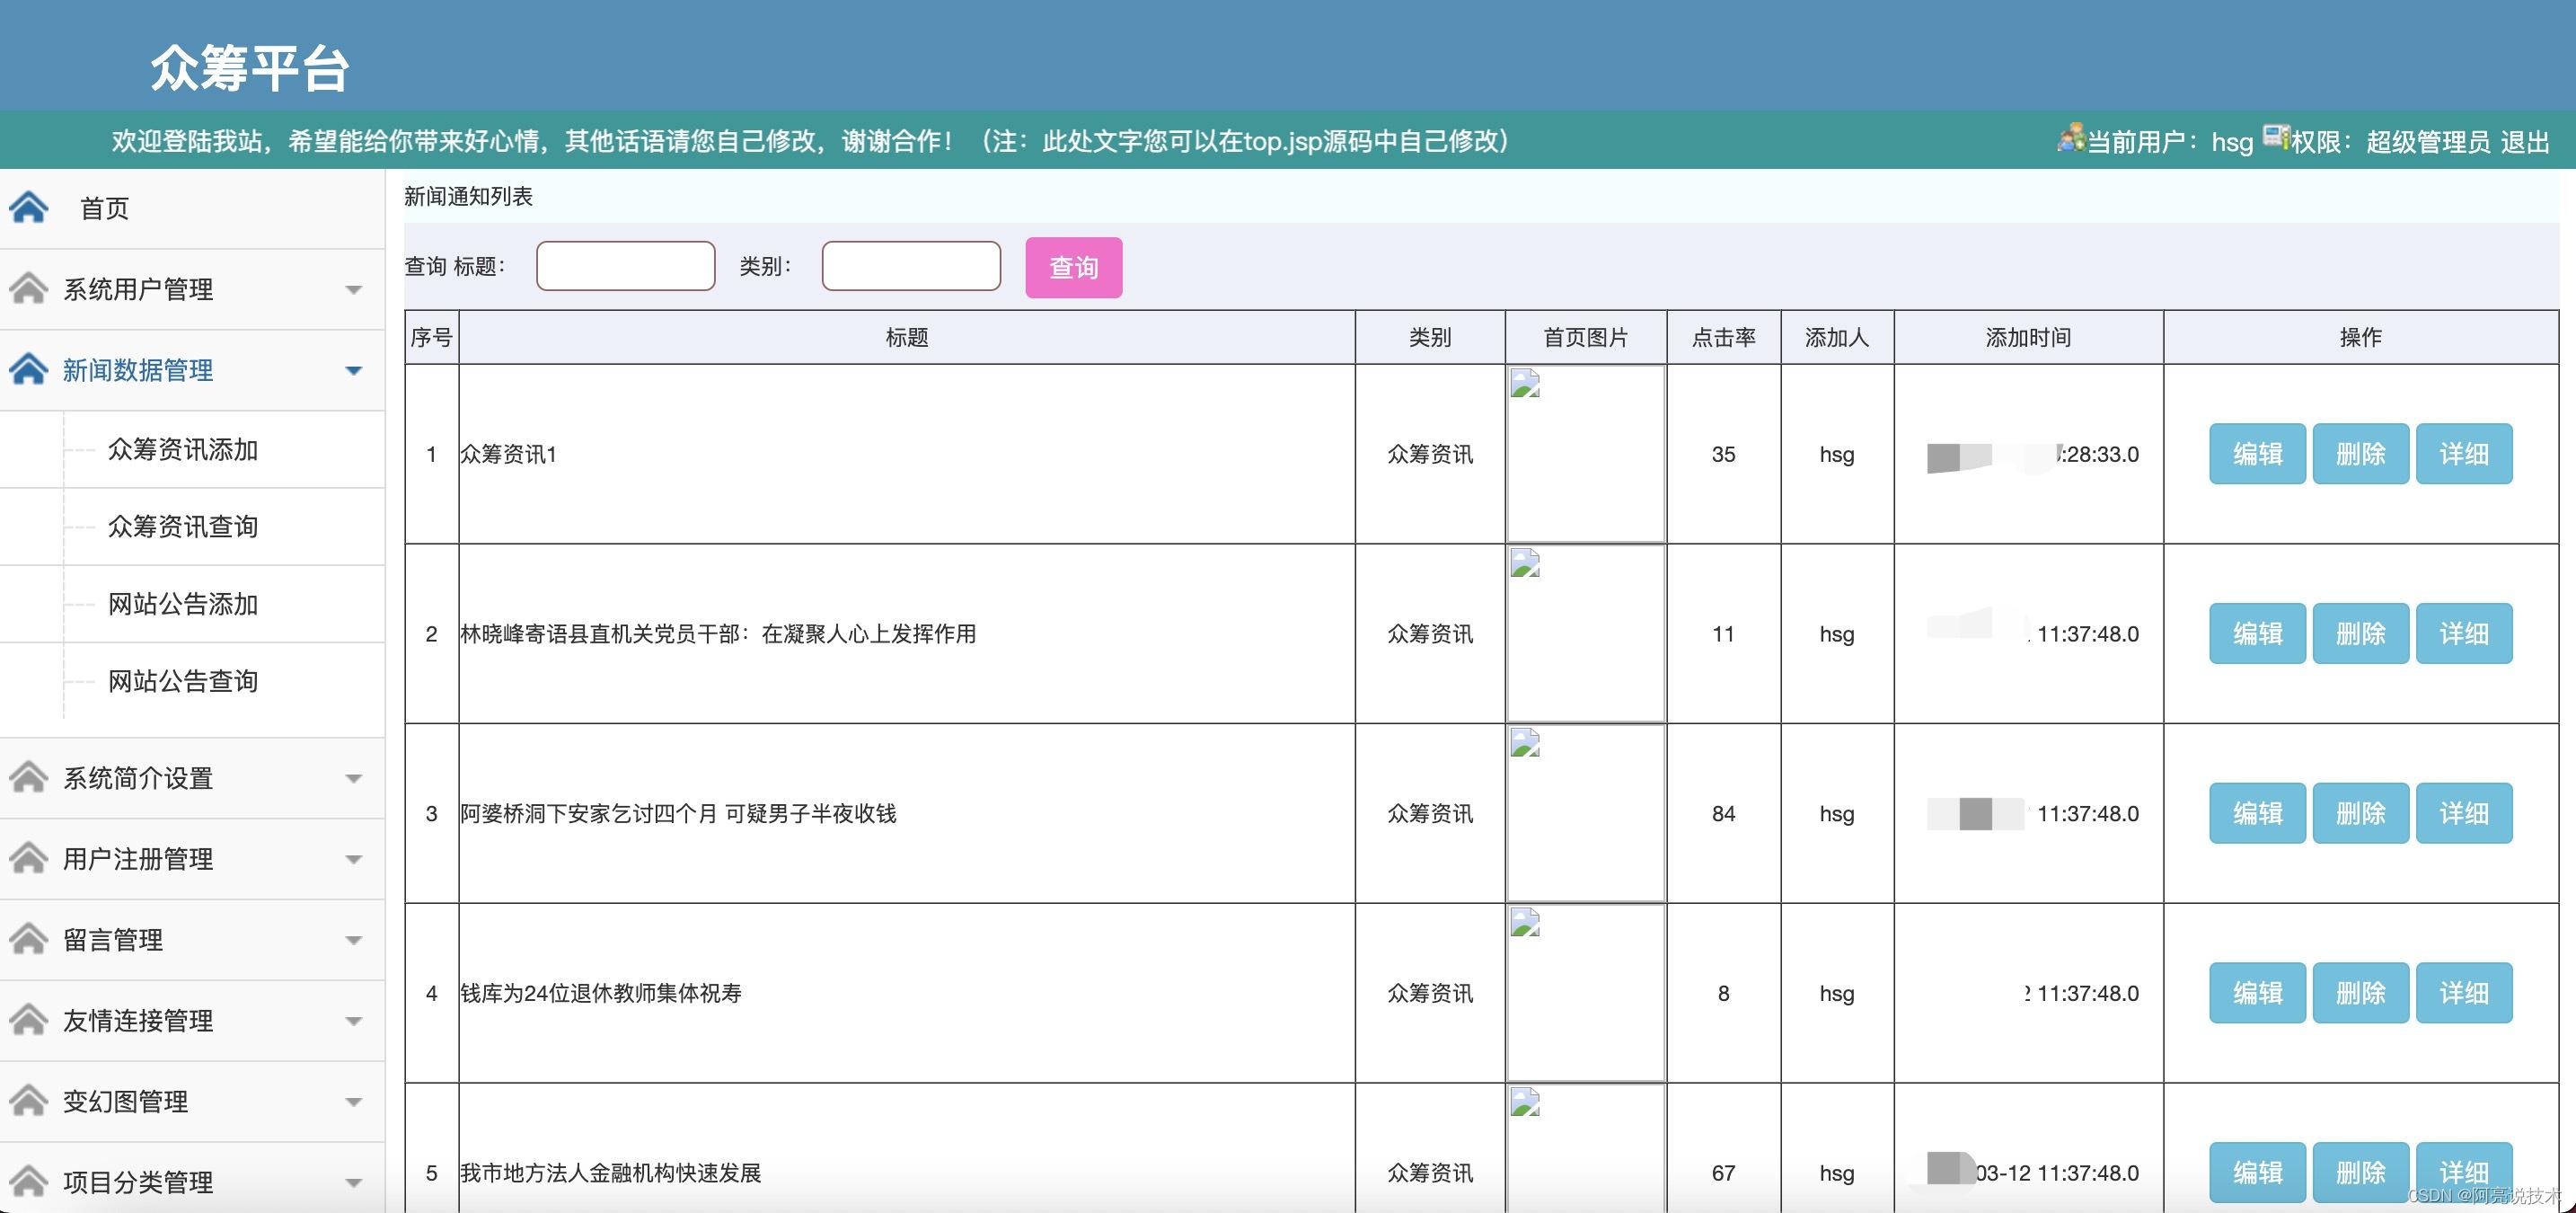Click the house icon next to 用户注册管理
The height and width of the screenshot is (1213, 2576).
pos(29,858)
